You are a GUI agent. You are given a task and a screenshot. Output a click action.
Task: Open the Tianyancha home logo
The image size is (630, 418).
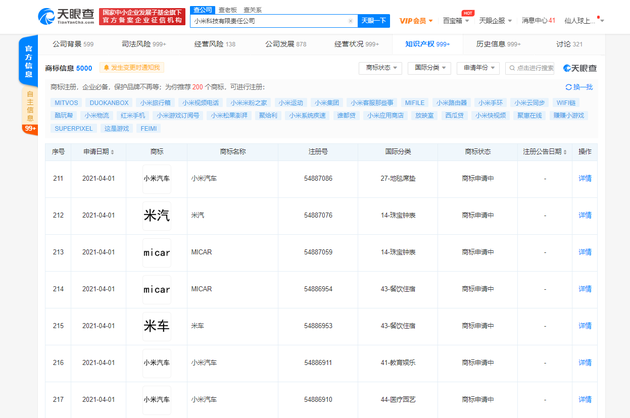[x=66, y=16]
